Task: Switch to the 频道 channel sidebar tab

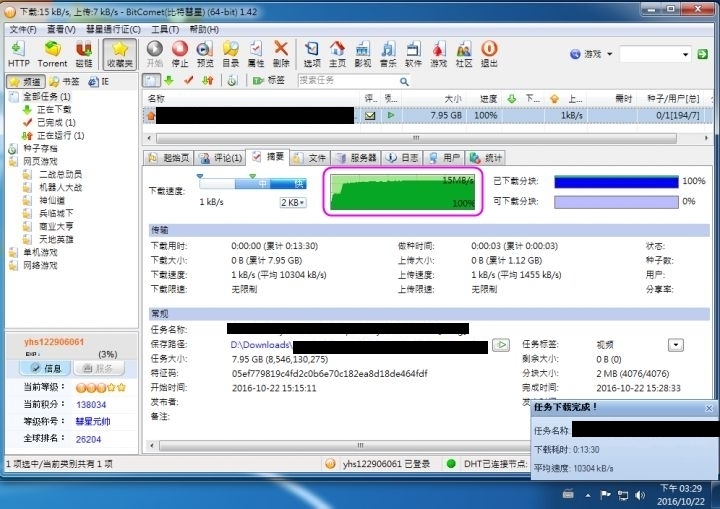Action: tap(26, 82)
